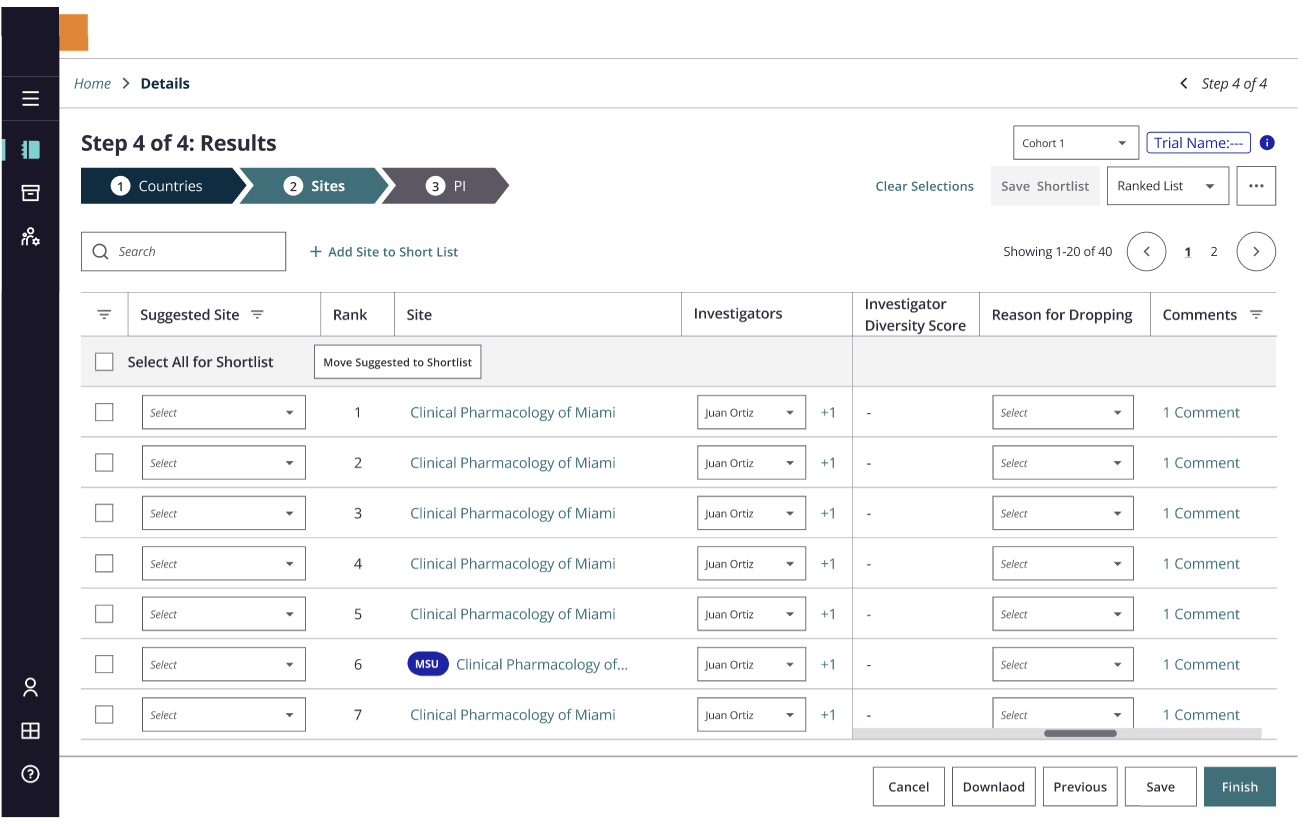The width and height of the screenshot is (1310, 824).
Task: Click the search magnifier icon
Action: (x=100, y=252)
